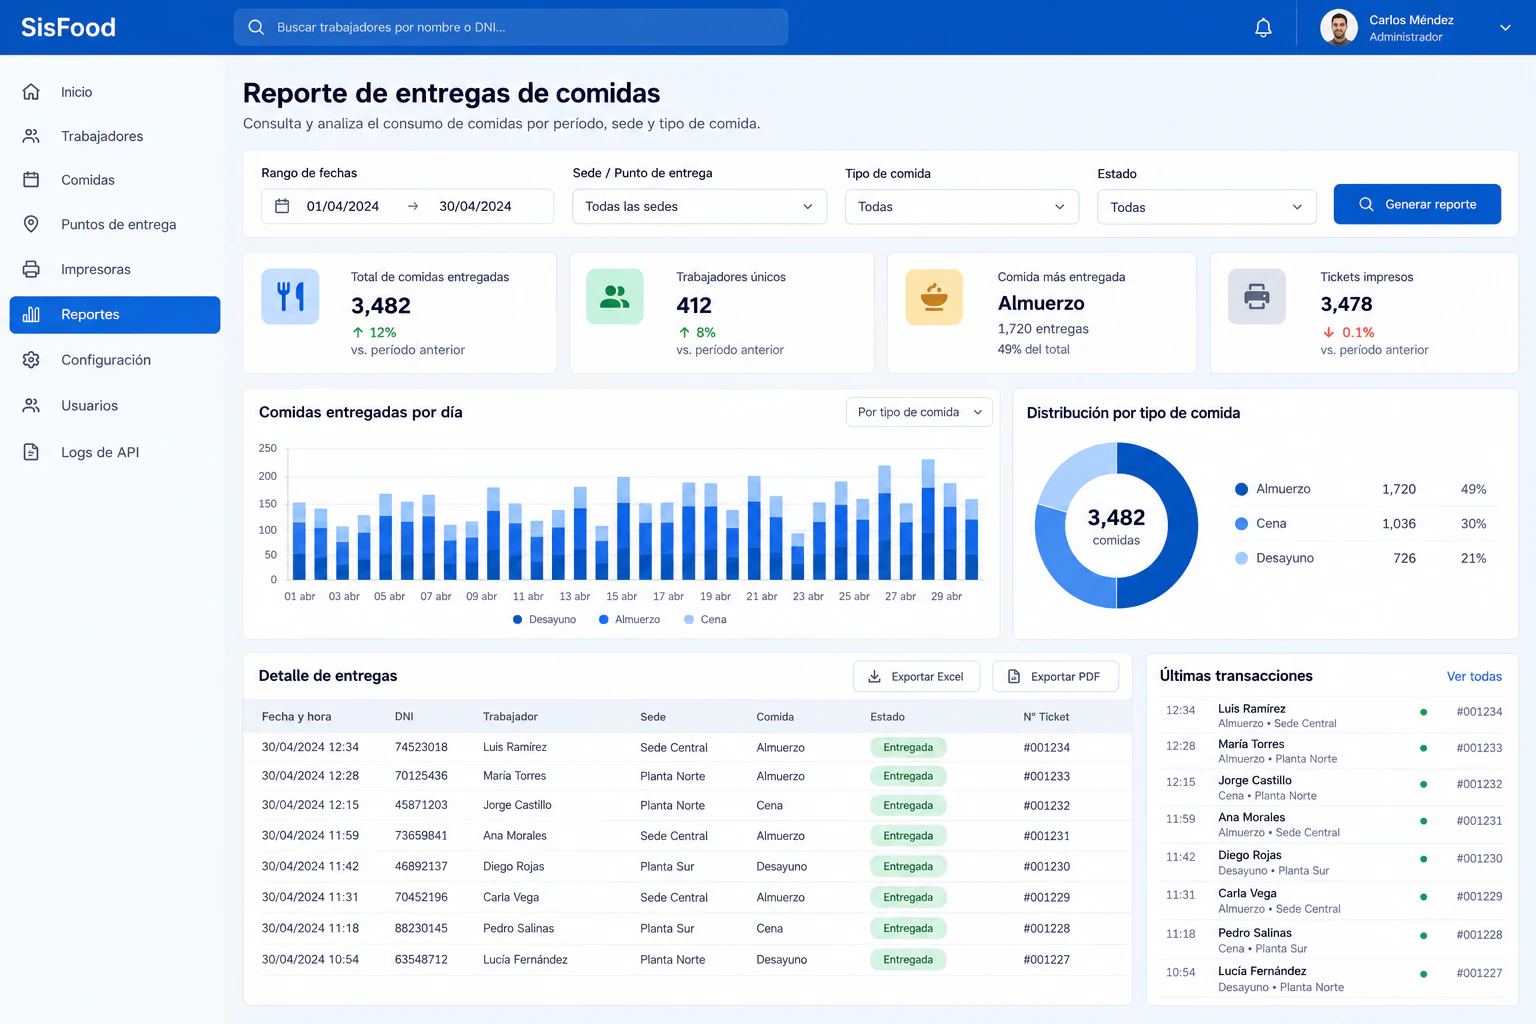Click the notification bell icon

(x=1263, y=28)
